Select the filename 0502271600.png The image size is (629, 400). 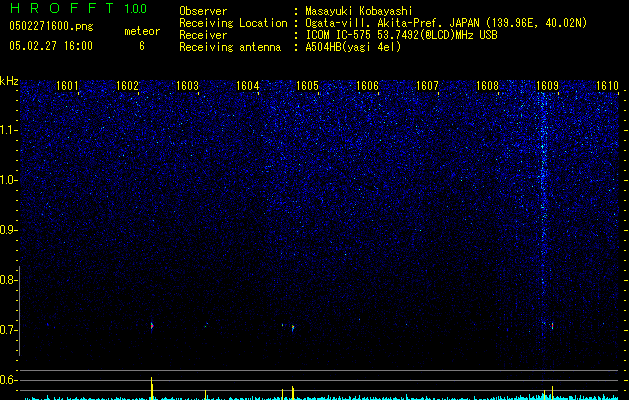51,27
